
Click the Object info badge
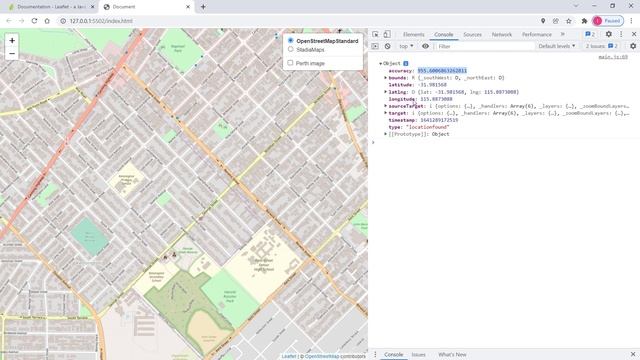point(406,64)
